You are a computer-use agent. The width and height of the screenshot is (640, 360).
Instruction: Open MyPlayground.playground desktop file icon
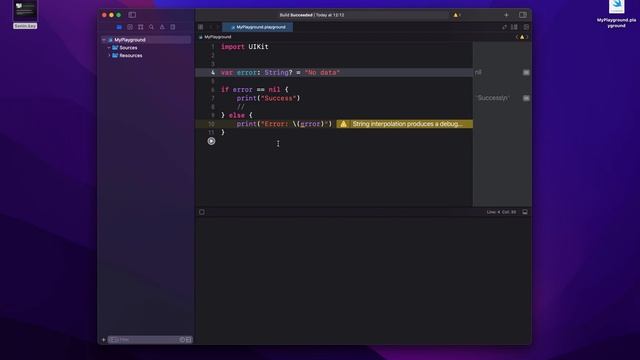coord(616,14)
